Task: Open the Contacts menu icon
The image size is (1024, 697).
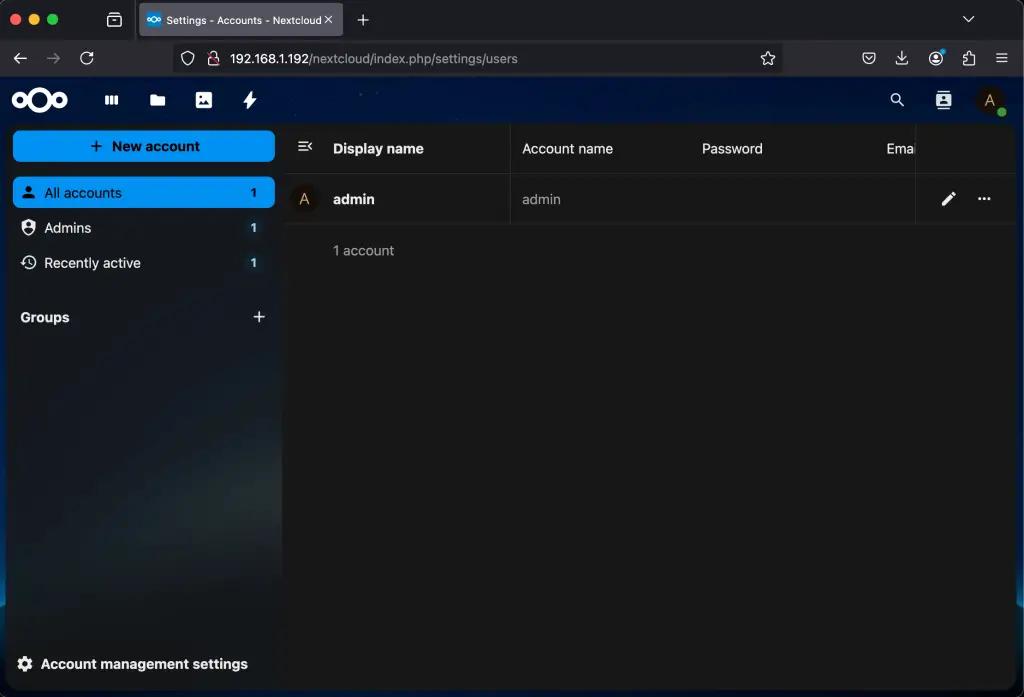Action: (943, 100)
